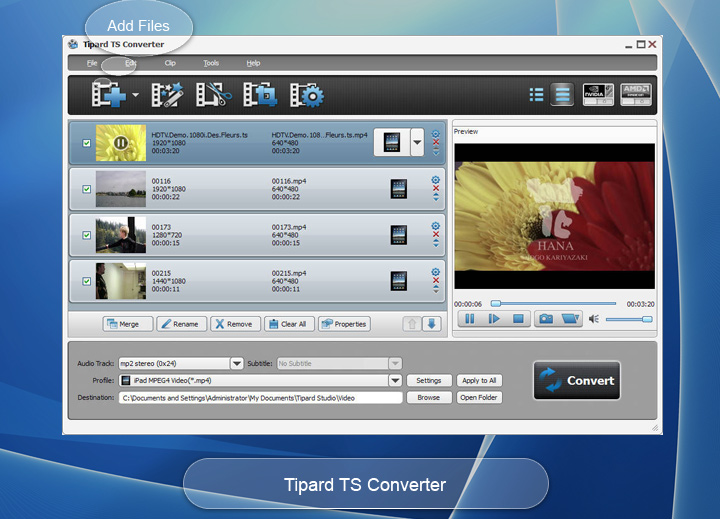Click the Add Files filmstrip plus icon

pos(109,95)
